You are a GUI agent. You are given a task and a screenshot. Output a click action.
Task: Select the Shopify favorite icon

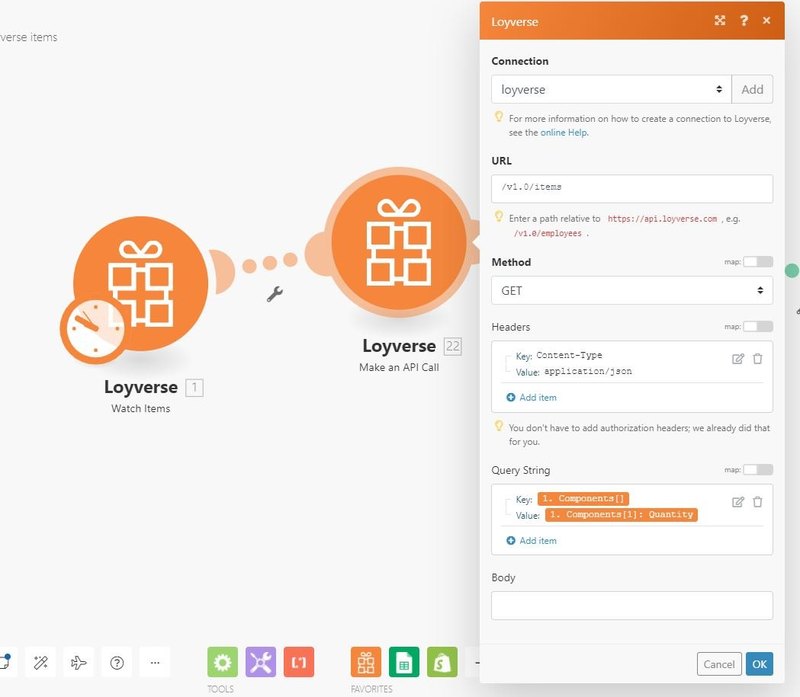coord(442,662)
